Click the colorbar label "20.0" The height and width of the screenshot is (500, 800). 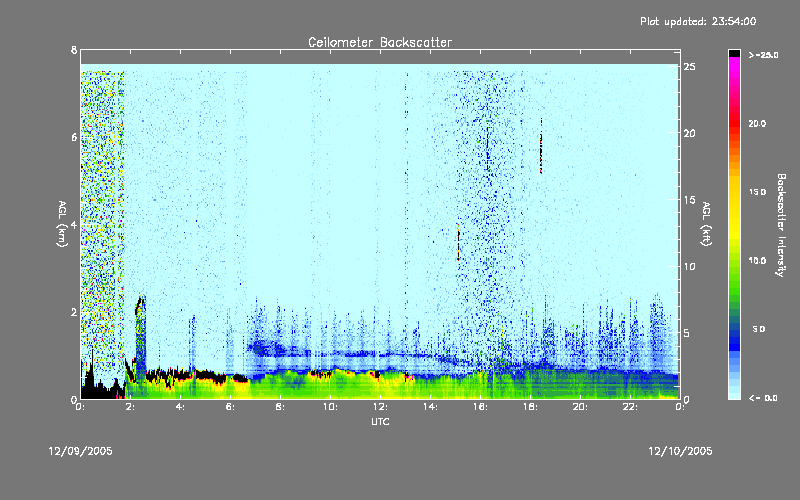coord(757,123)
